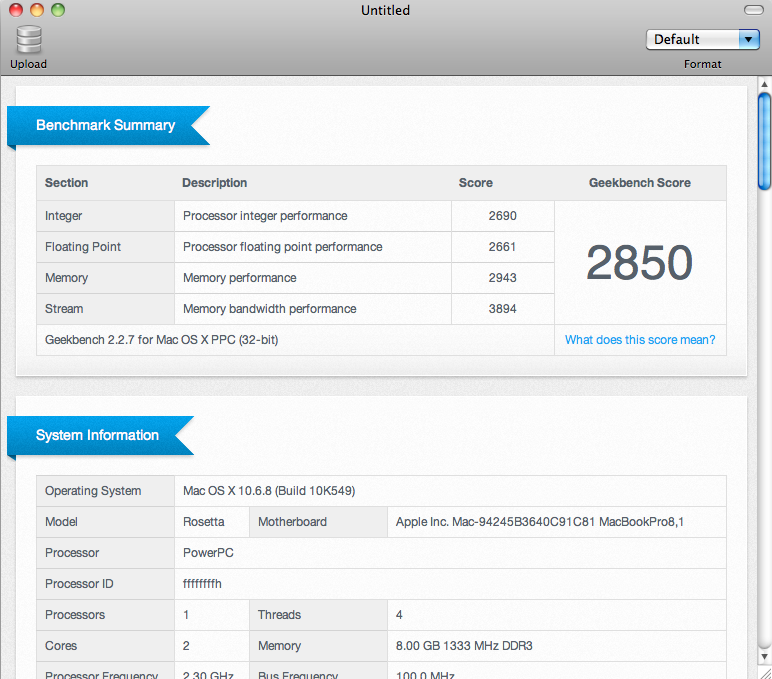Screen dimensions: 772x679
Task: Click the Operating System label cell
Action: (x=105, y=491)
